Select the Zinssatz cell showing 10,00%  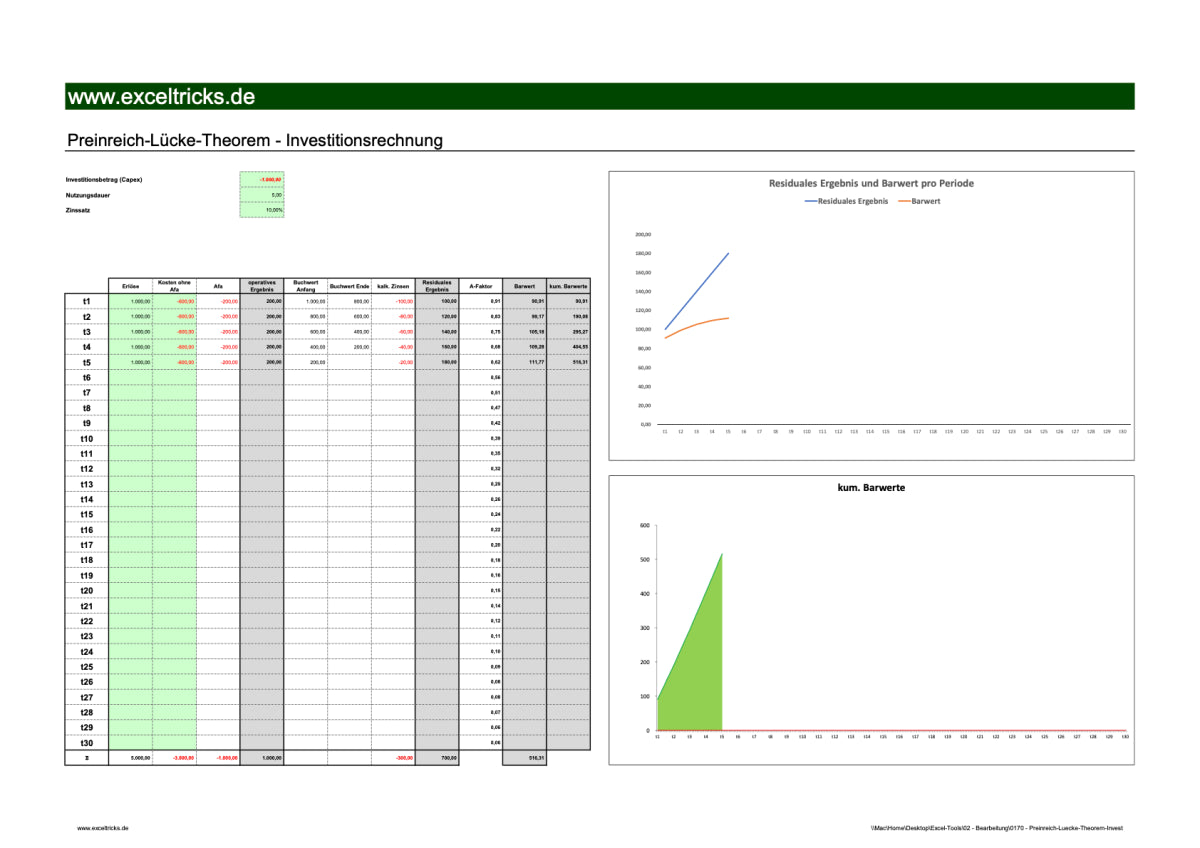263,211
